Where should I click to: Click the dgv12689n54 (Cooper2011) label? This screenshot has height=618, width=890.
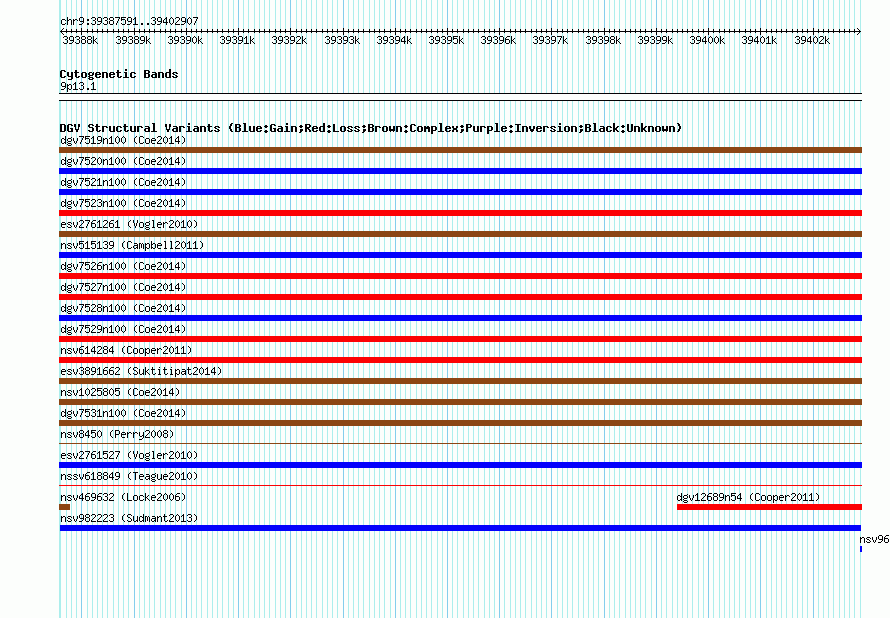[x=748, y=497]
